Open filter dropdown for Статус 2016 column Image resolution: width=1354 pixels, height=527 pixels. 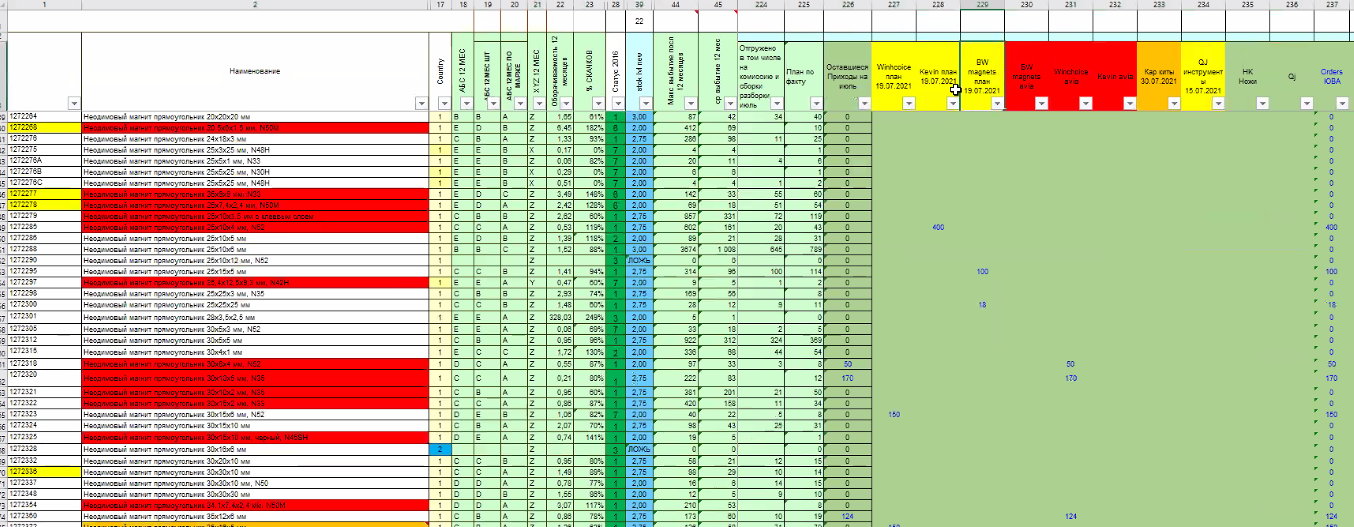coord(616,104)
